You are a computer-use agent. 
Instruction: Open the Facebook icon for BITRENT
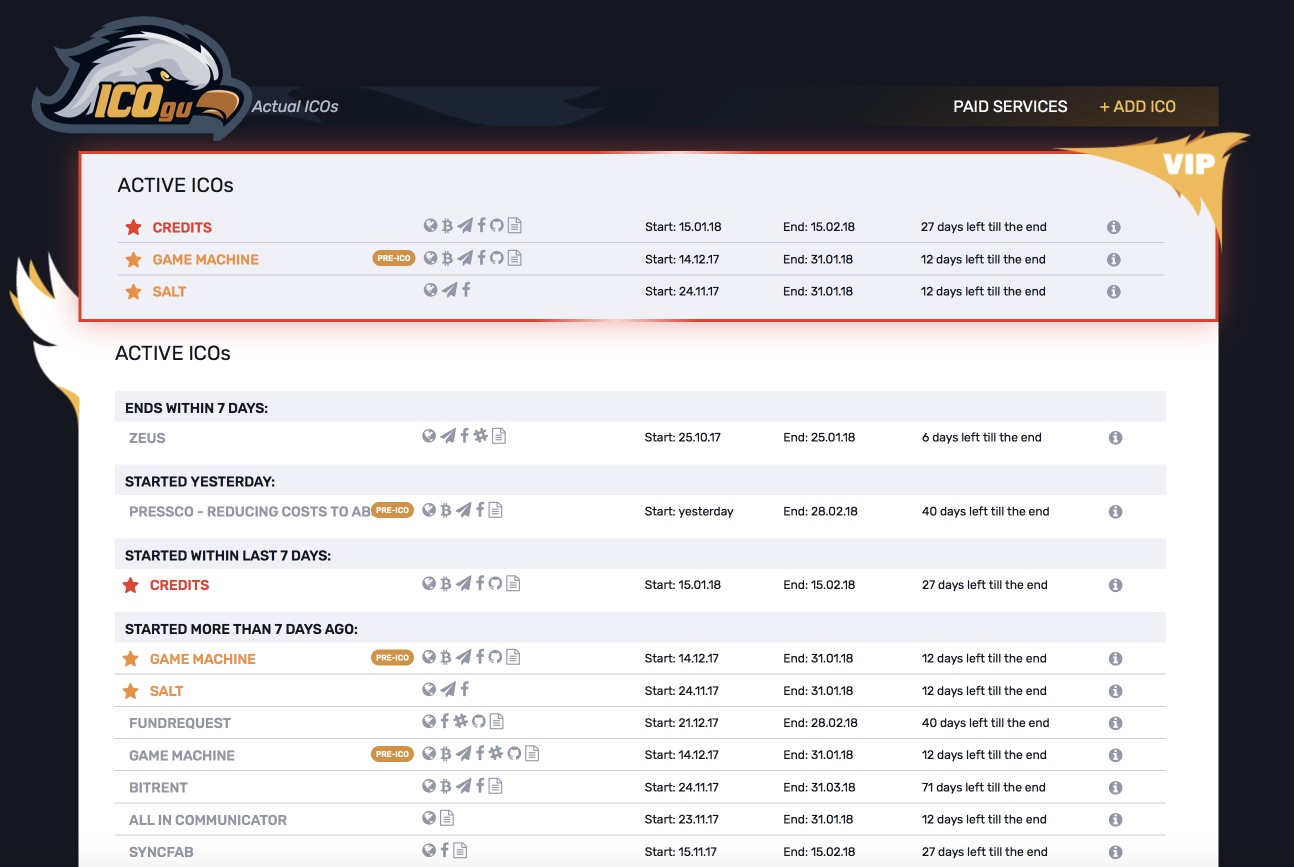[x=480, y=786]
